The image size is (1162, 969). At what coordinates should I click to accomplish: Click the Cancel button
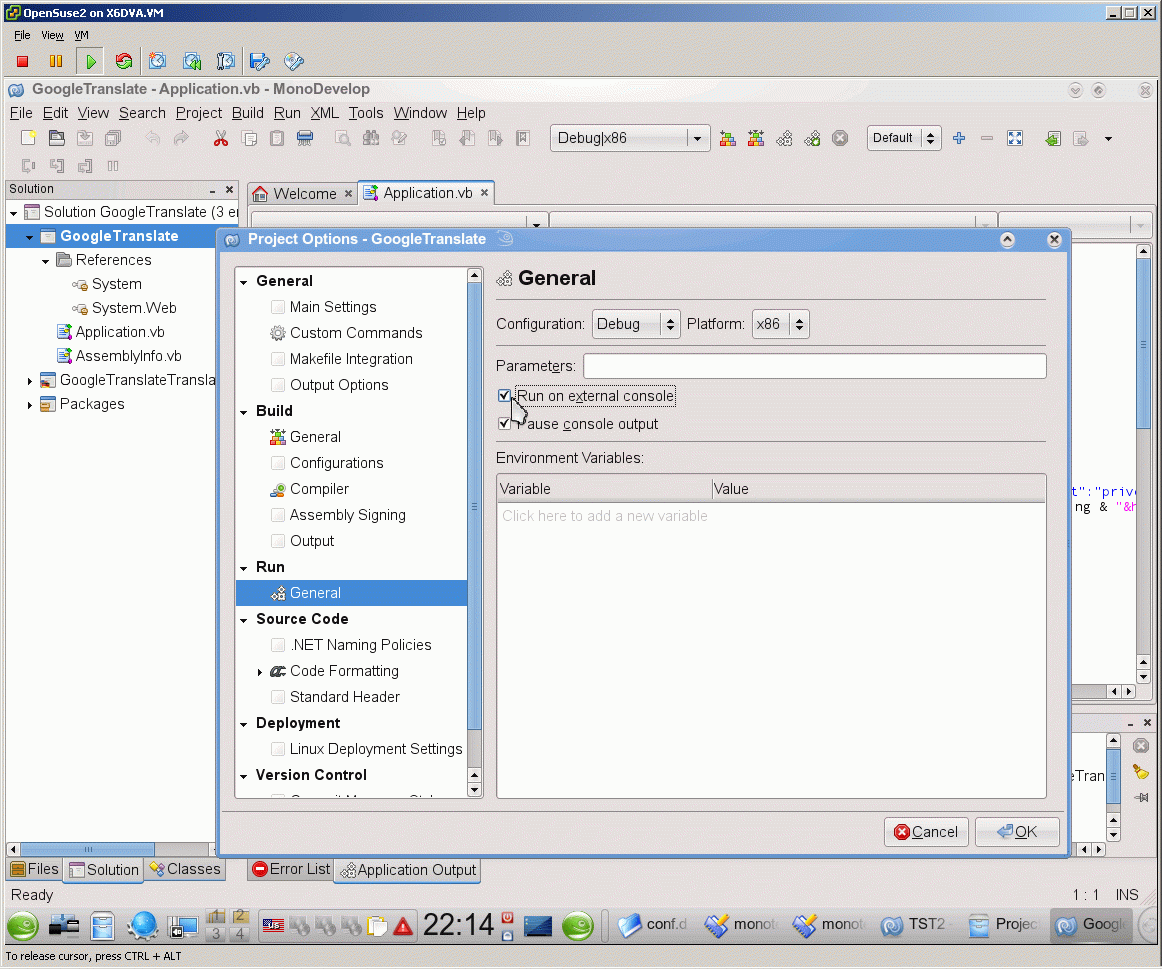pos(926,831)
